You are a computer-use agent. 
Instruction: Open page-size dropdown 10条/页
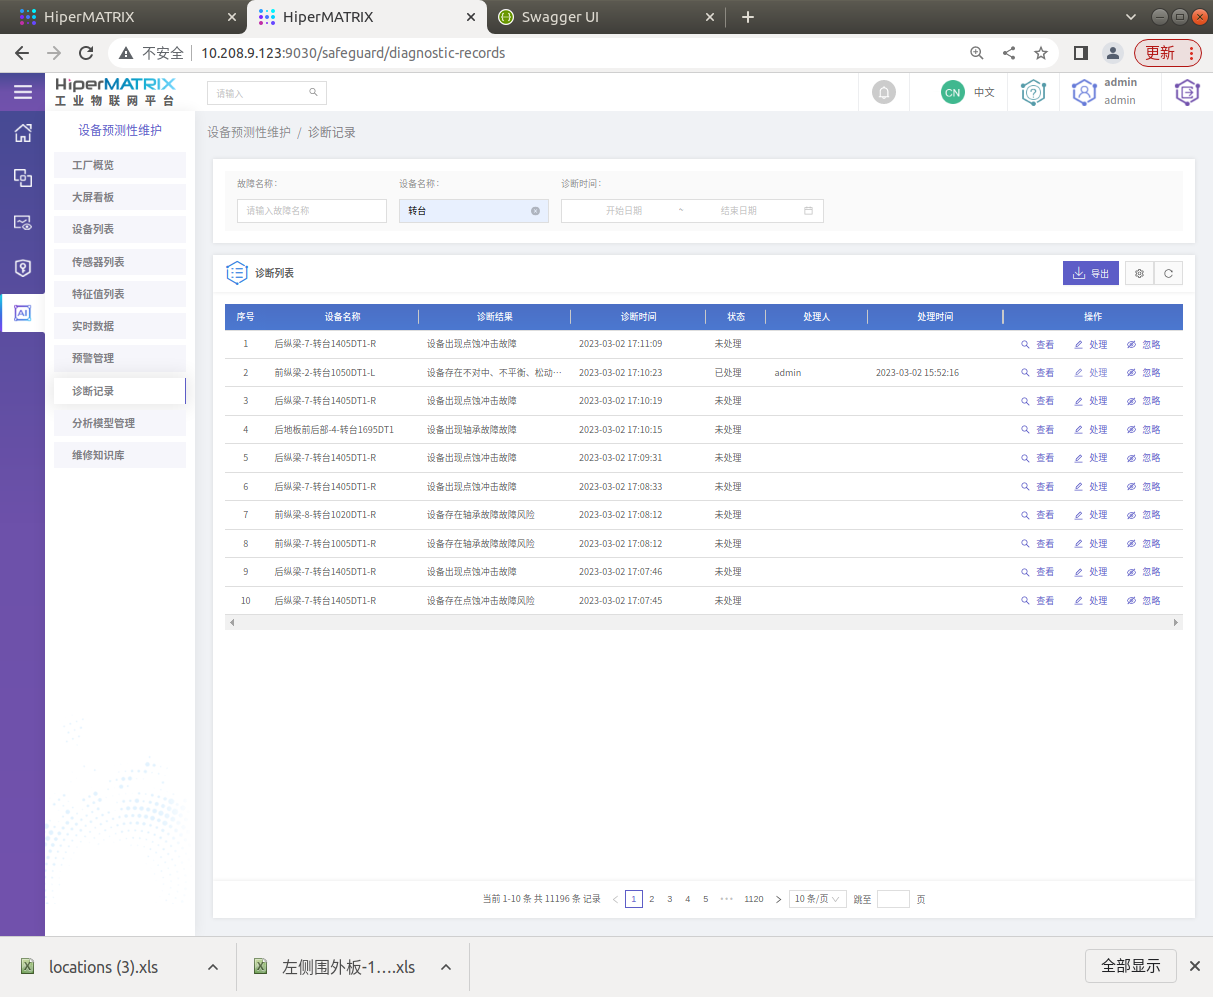[818, 899]
